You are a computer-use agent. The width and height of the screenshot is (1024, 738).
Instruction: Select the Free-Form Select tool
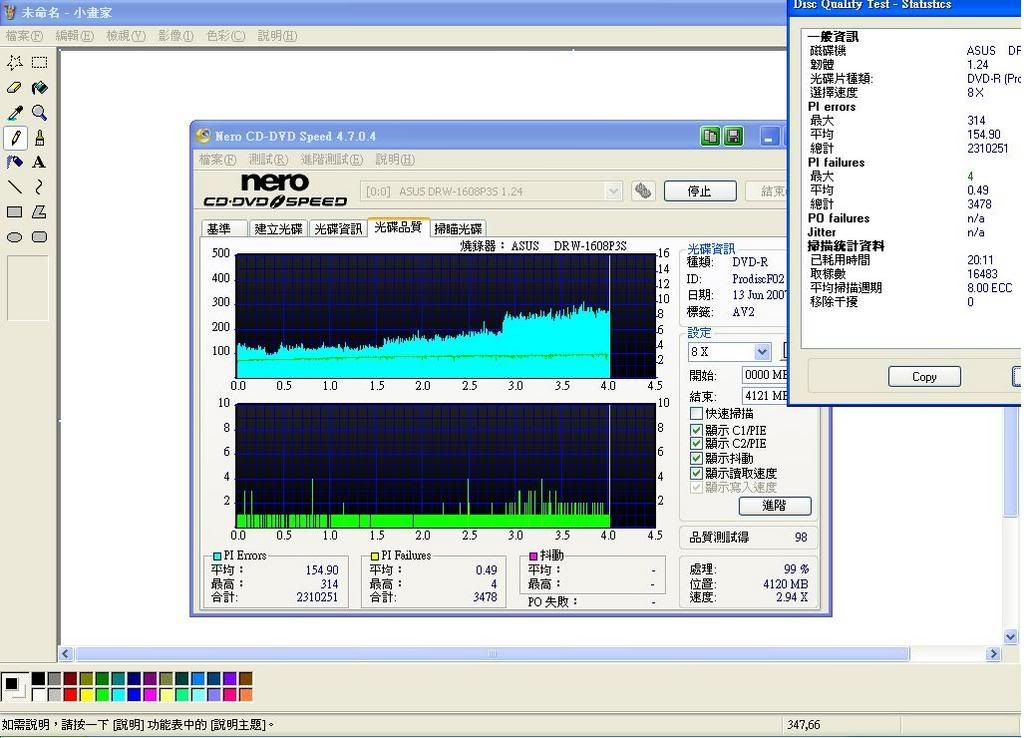[15, 62]
